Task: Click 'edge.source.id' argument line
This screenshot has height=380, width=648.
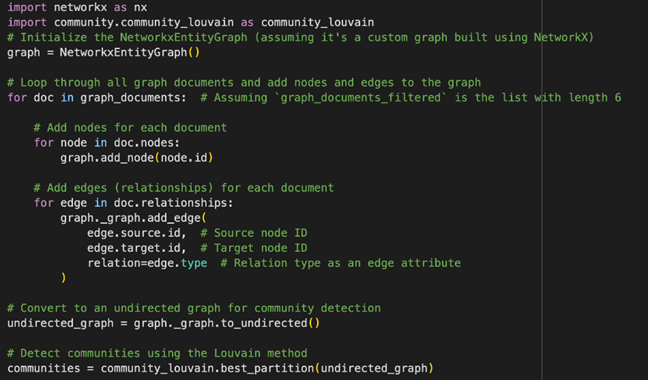Action: click(133, 233)
